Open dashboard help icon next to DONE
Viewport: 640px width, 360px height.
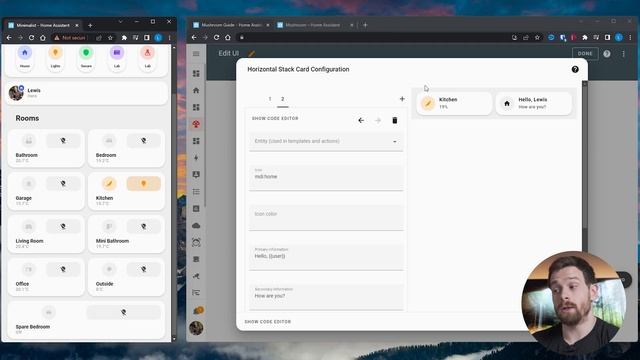click(607, 53)
